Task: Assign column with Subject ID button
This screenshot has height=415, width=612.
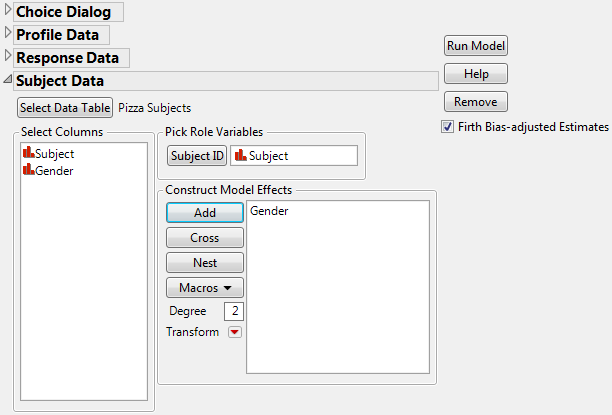Action: (x=197, y=155)
